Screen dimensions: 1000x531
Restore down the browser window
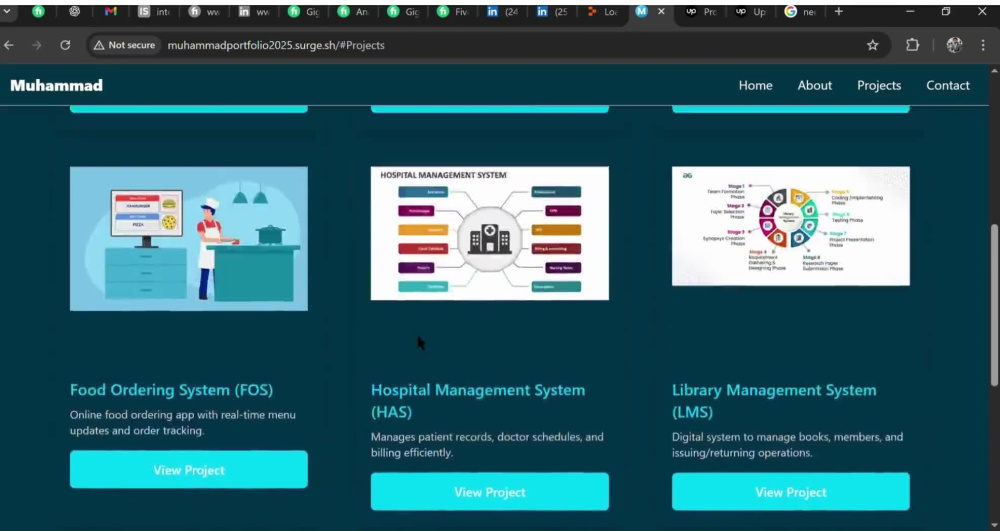(946, 11)
